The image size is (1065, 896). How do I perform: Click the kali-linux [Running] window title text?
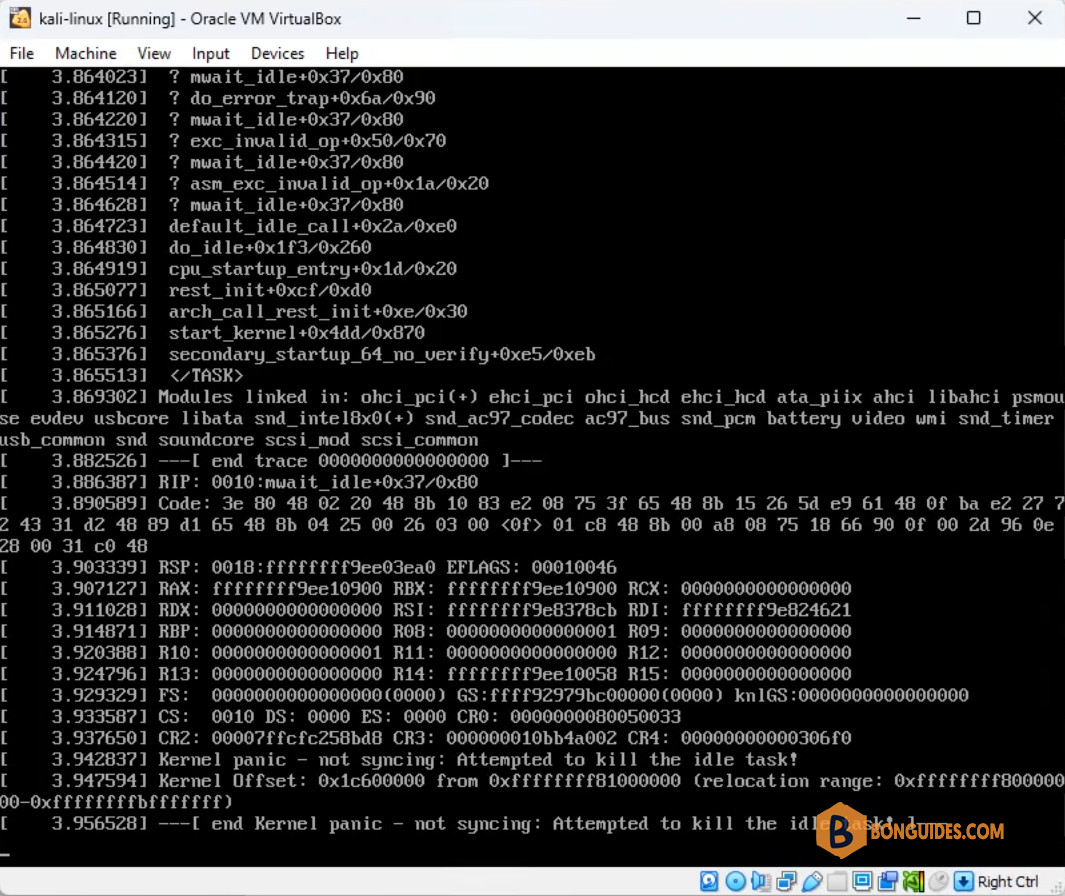[x=190, y=18]
